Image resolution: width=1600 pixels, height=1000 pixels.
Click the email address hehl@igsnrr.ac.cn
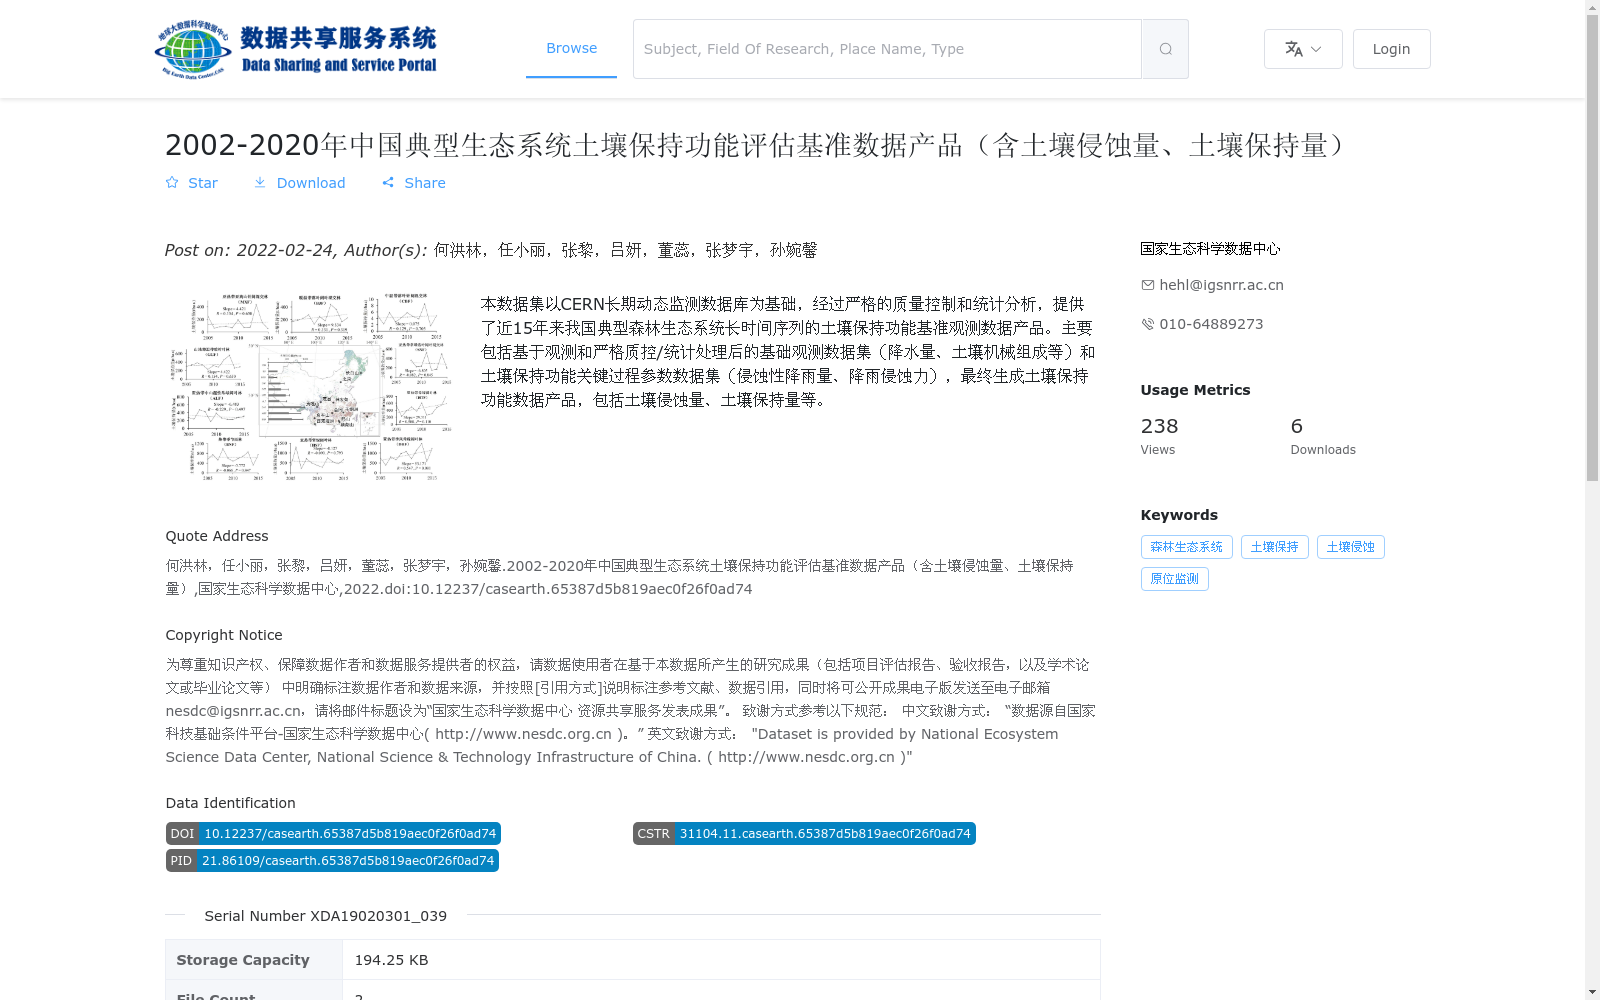click(x=1221, y=285)
